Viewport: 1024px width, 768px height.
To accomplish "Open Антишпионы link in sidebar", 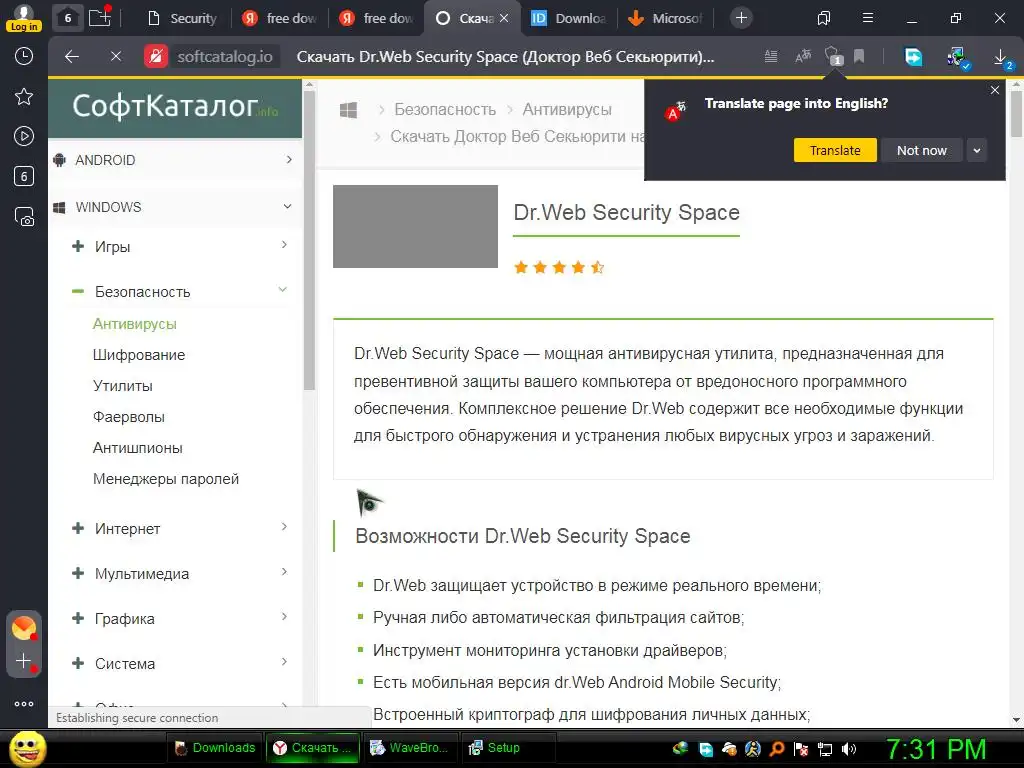I will point(137,448).
